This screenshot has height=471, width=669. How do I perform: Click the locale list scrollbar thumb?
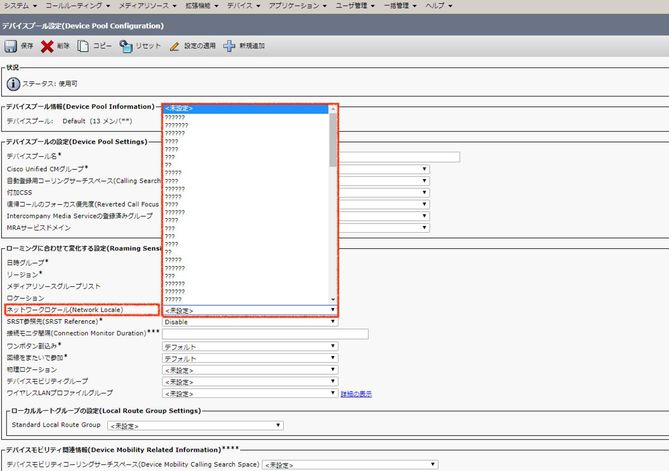[x=333, y=140]
